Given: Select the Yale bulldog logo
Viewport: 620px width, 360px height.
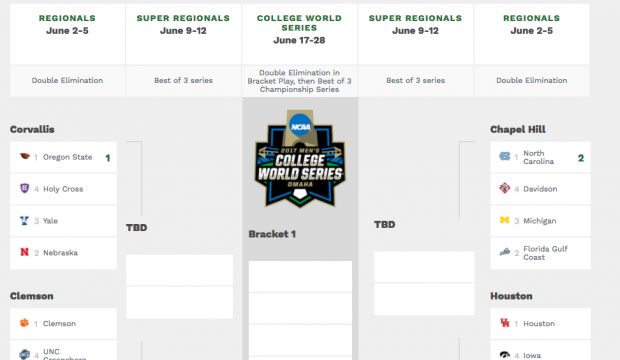Looking at the screenshot, I should 25,220.
